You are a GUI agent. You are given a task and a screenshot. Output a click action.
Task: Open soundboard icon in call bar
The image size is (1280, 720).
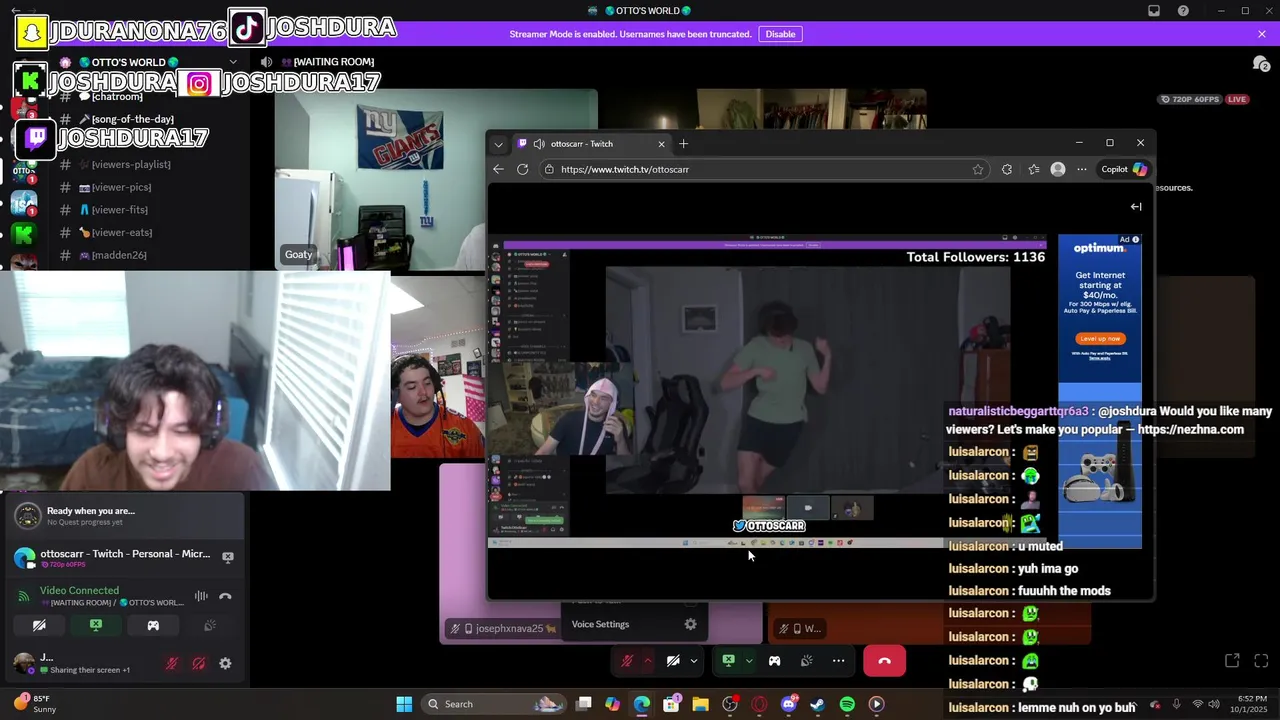(x=806, y=661)
